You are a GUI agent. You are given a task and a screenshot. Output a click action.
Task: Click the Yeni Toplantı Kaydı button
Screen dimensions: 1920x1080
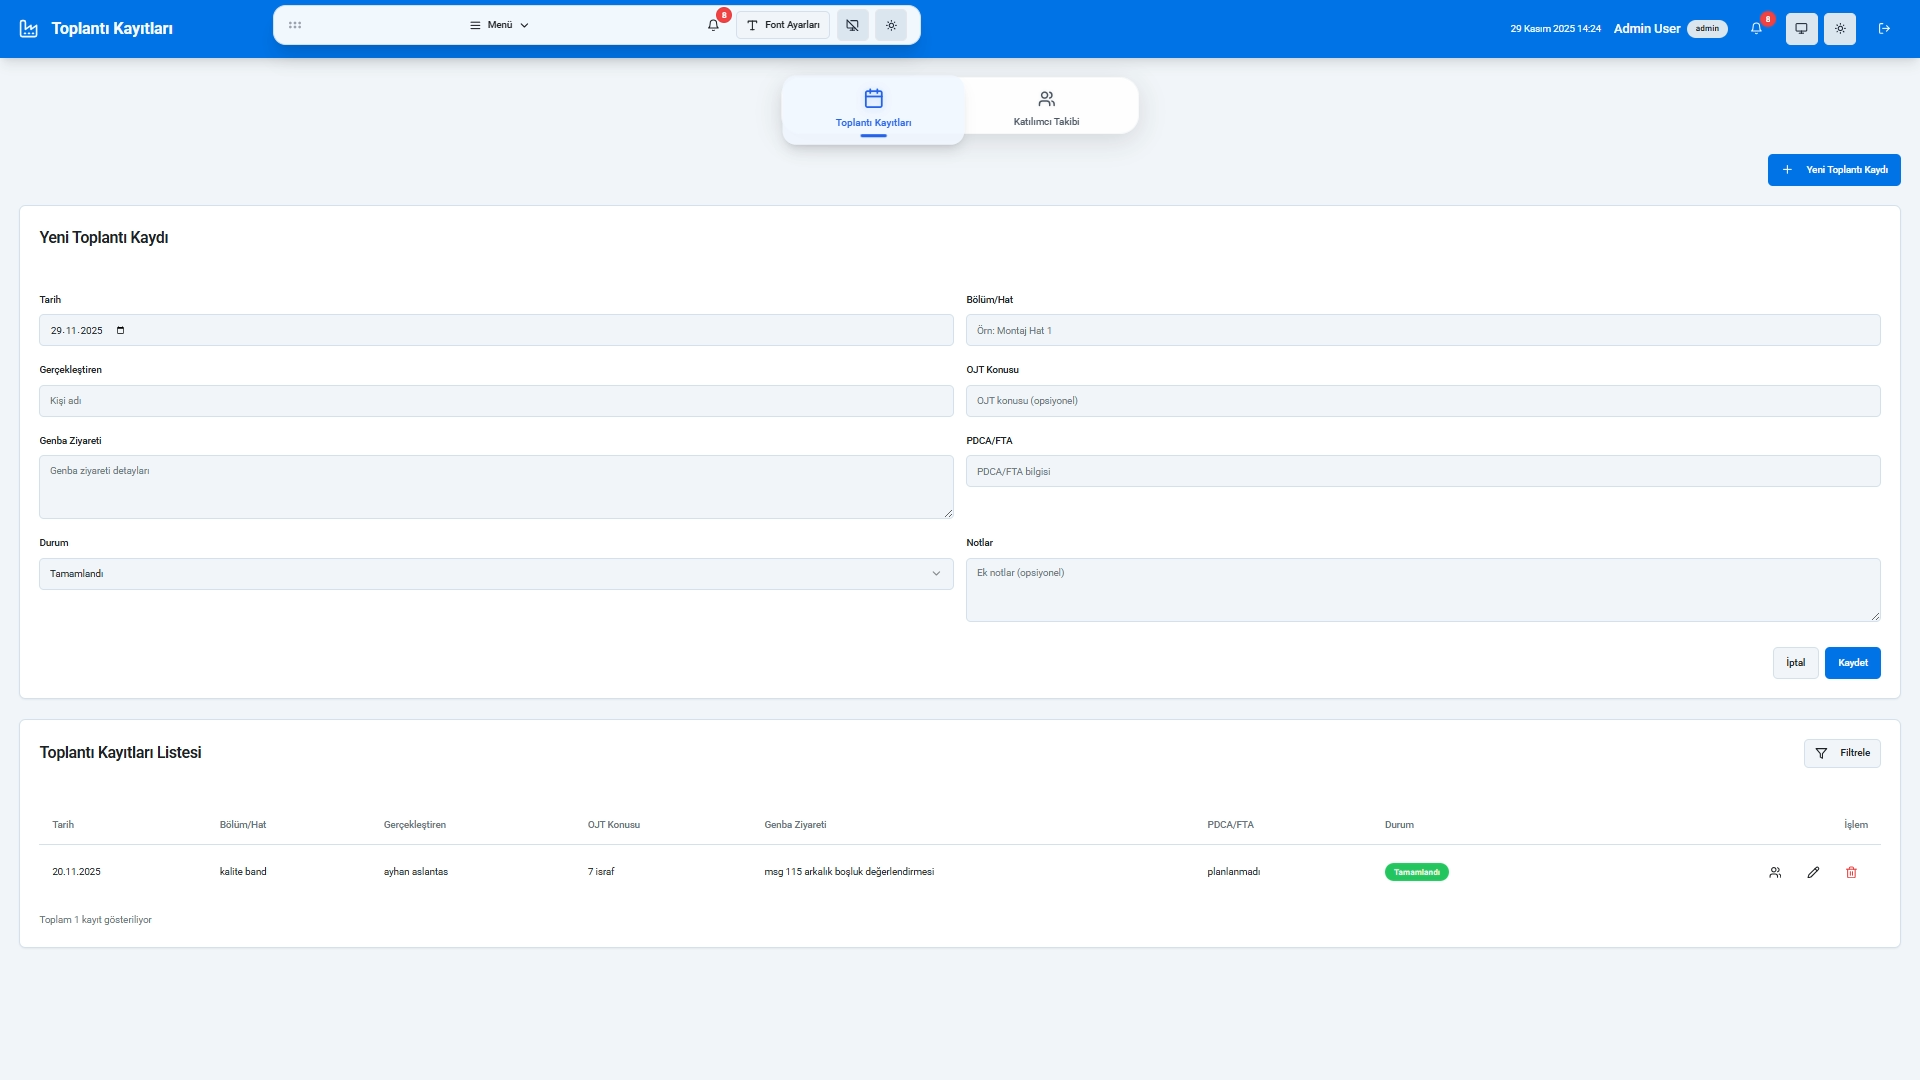(x=1834, y=170)
